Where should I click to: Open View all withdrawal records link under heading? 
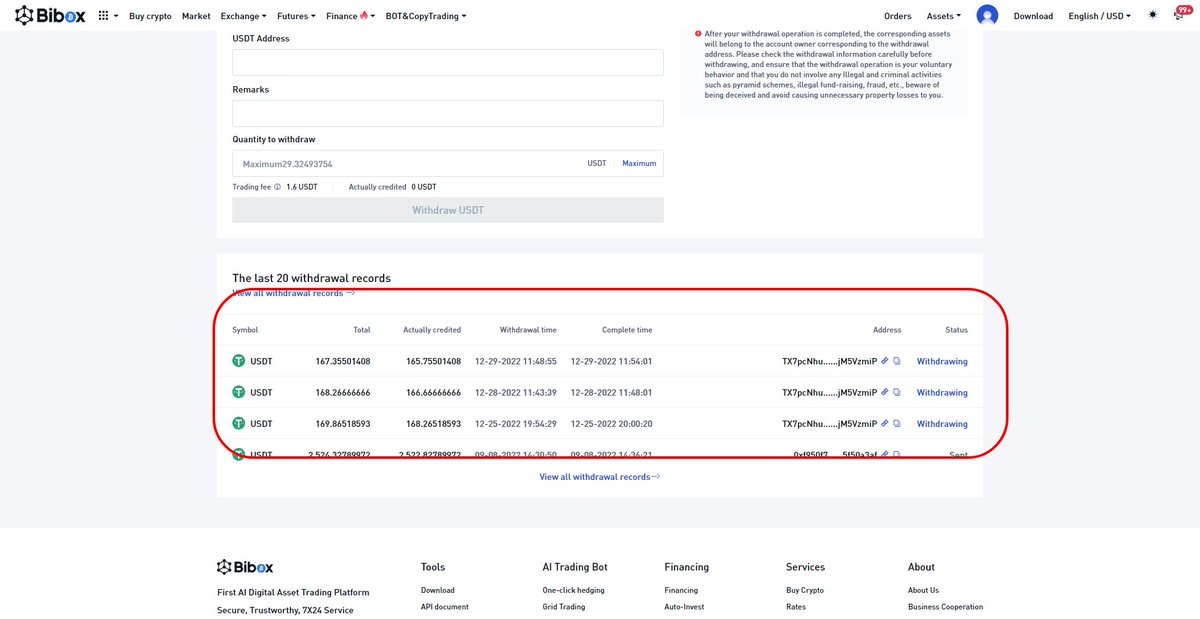pyautogui.click(x=293, y=293)
